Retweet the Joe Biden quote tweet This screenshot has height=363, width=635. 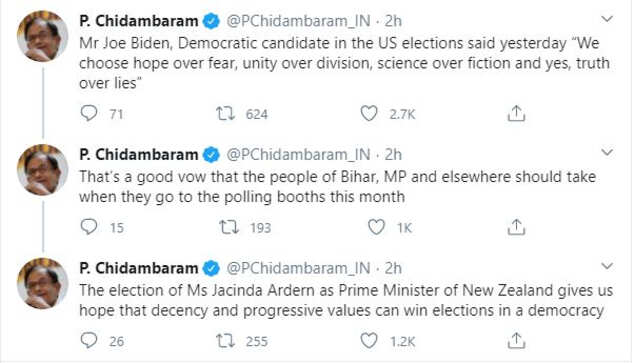pyautogui.click(x=225, y=113)
